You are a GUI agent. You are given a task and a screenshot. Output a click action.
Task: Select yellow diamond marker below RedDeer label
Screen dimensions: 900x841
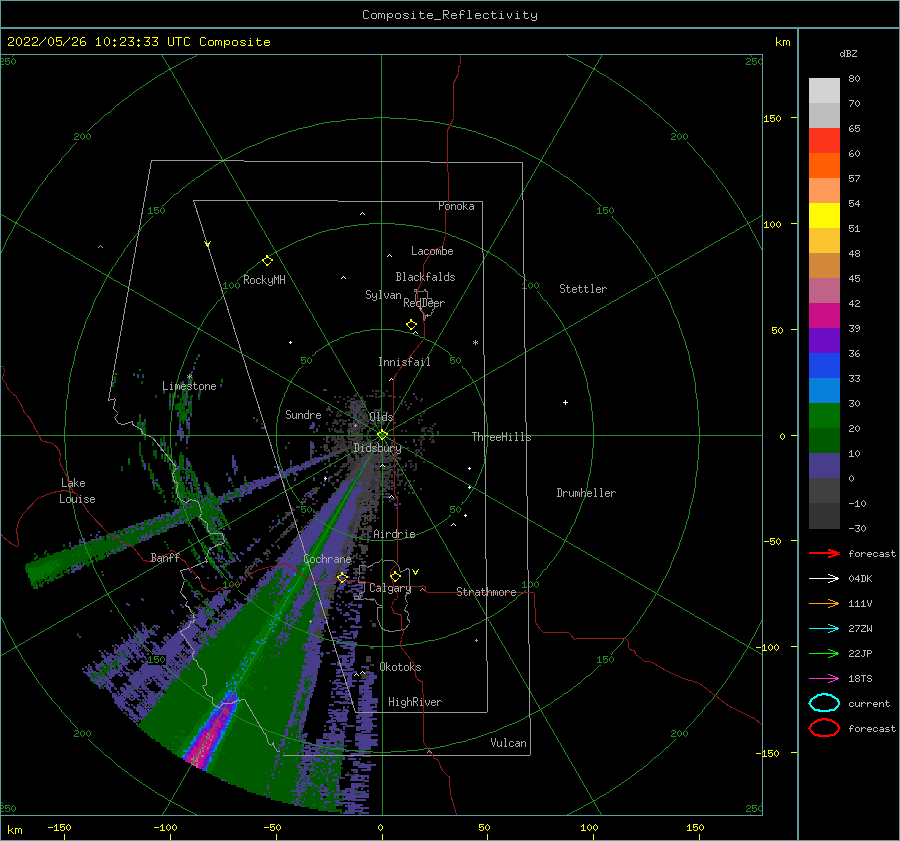pyautogui.click(x=412, y=324)
